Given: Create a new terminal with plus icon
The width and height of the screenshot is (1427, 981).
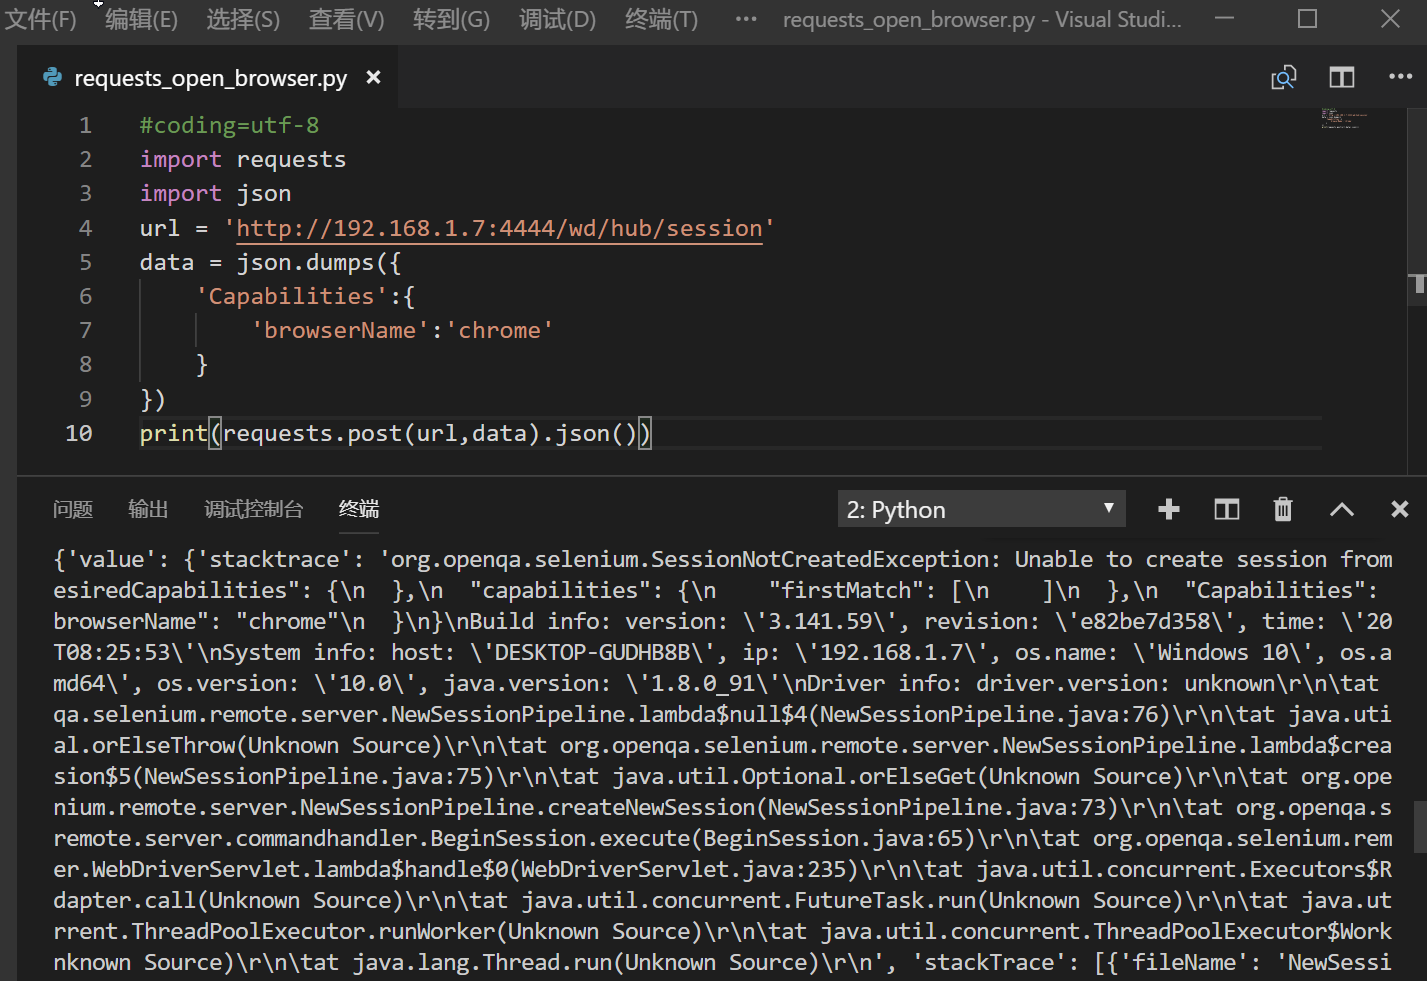Looking at the screenshot, I should click(x=1169, y=510).
